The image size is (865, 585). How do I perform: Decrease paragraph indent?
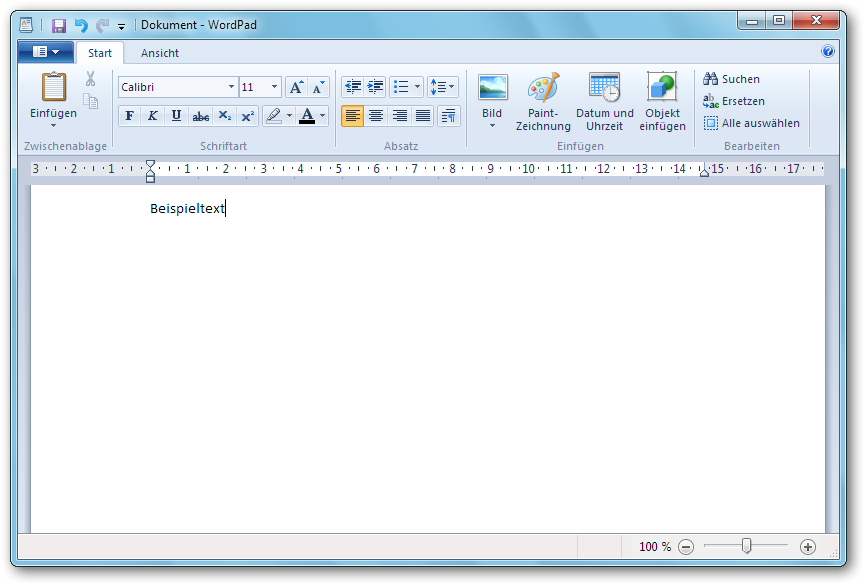(x=353, y=87)
